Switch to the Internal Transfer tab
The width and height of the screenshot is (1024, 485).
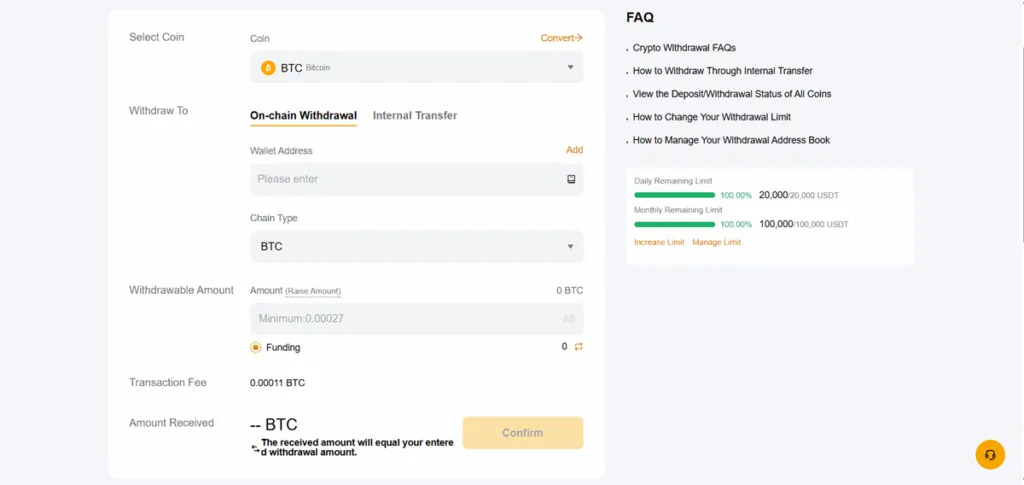tap(415, 116)
